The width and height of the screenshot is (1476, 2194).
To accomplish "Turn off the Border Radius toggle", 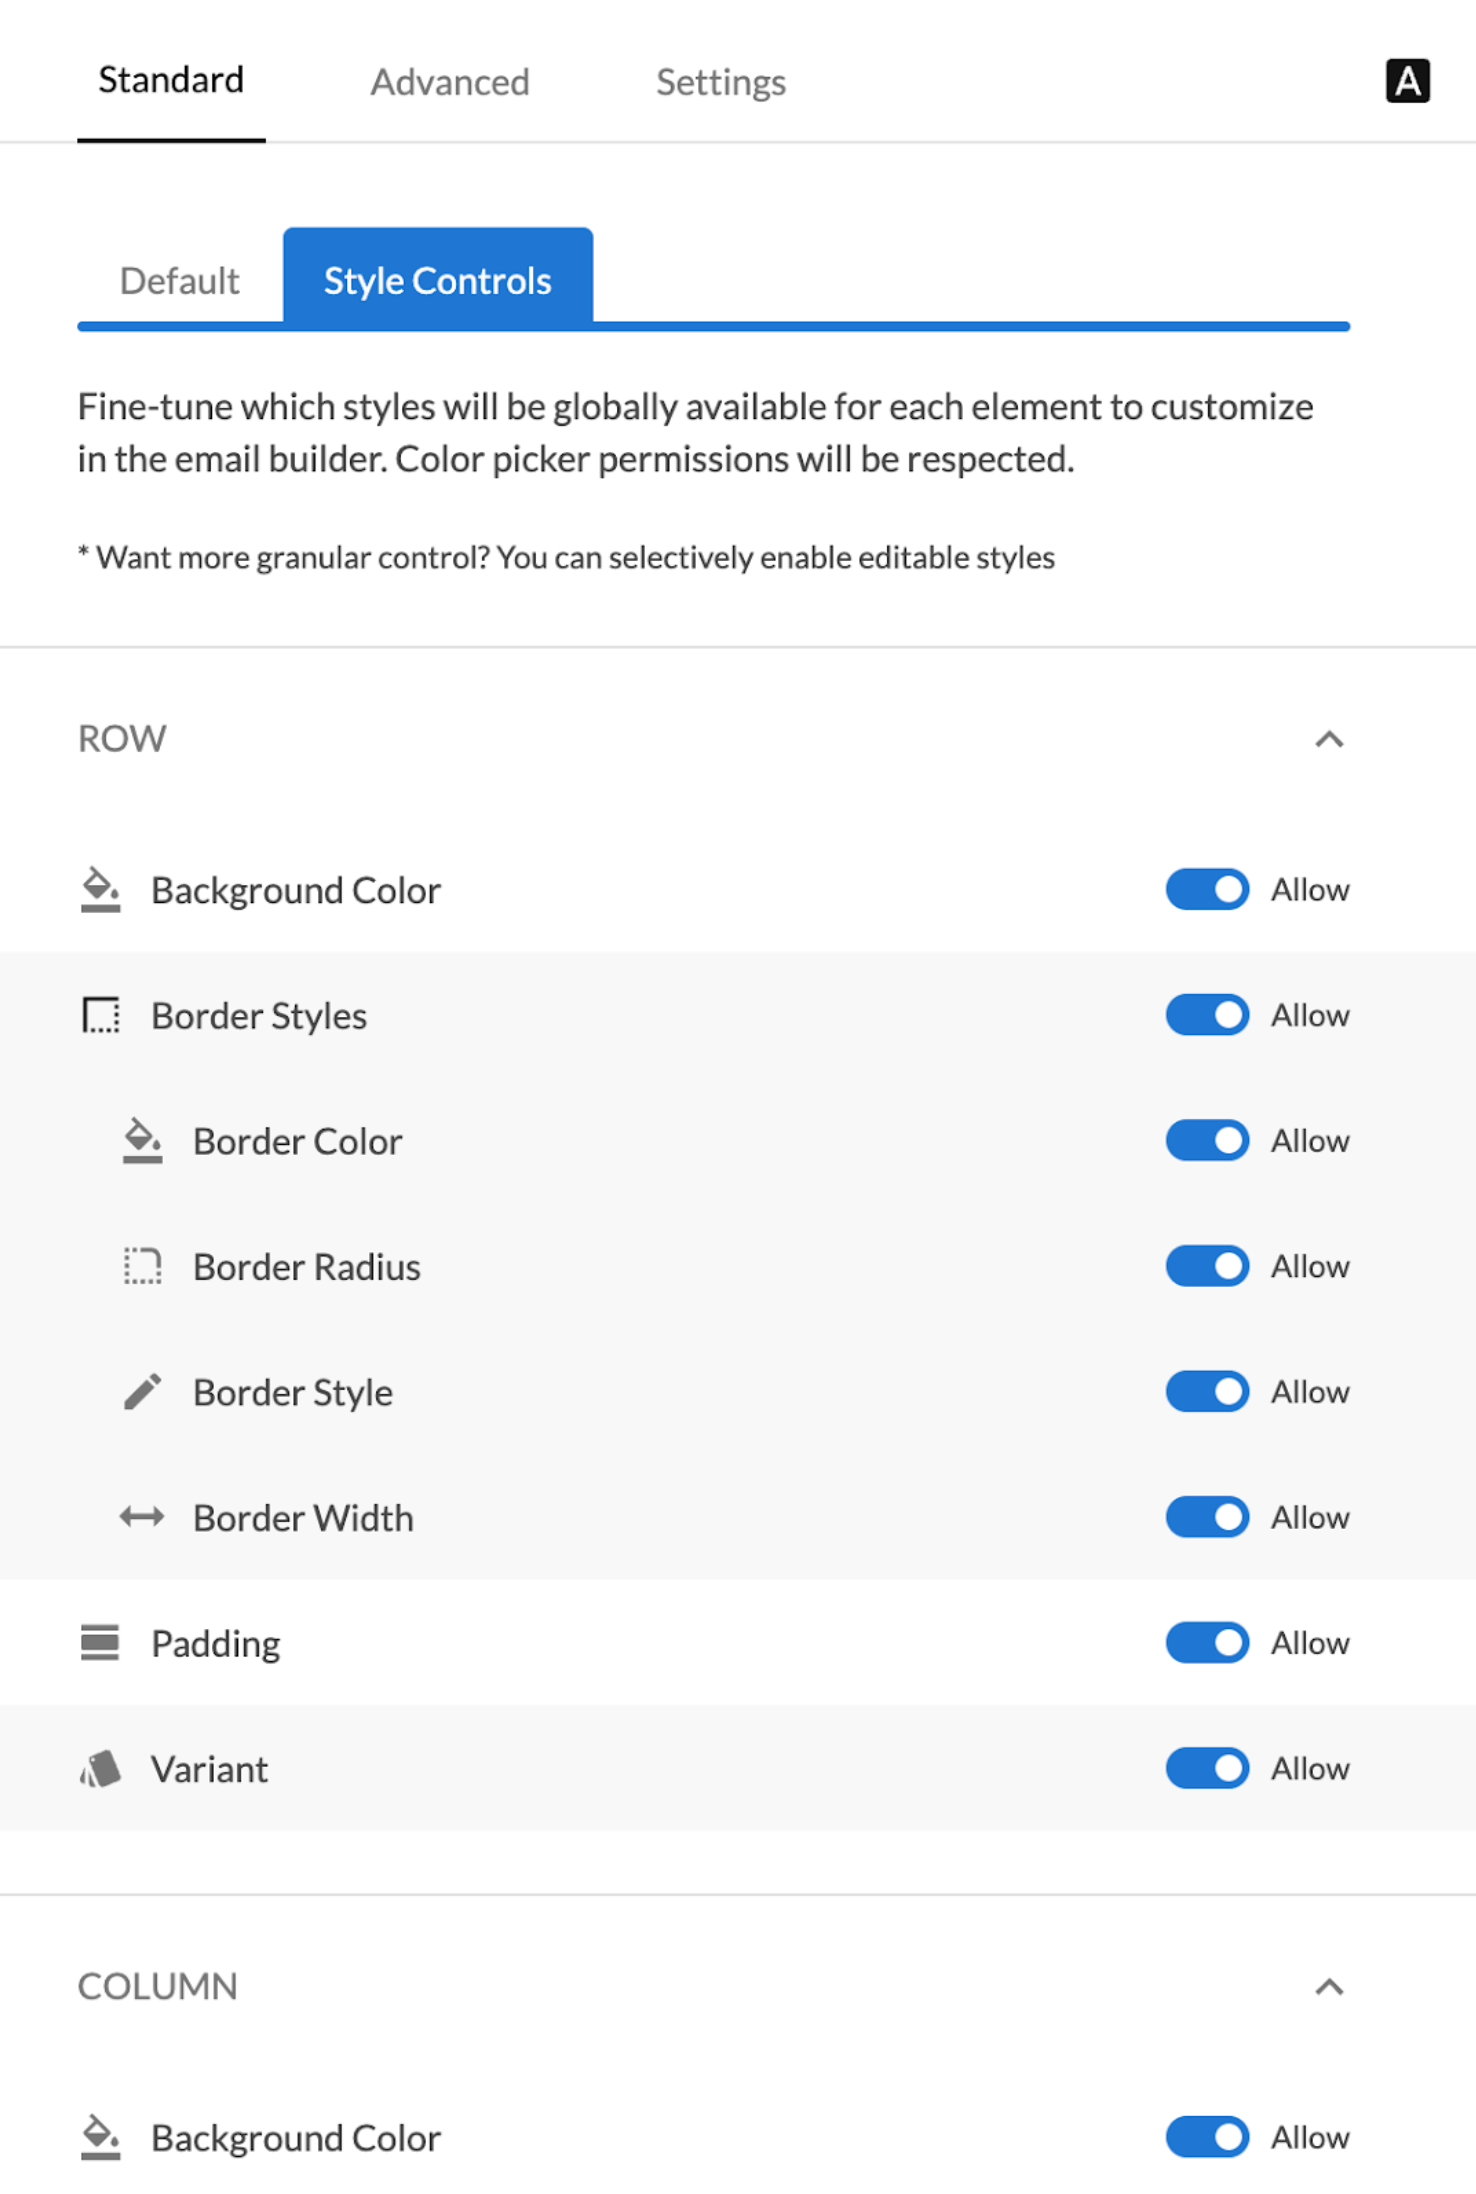I will pyautogui.click(x=1206, y=1266).
